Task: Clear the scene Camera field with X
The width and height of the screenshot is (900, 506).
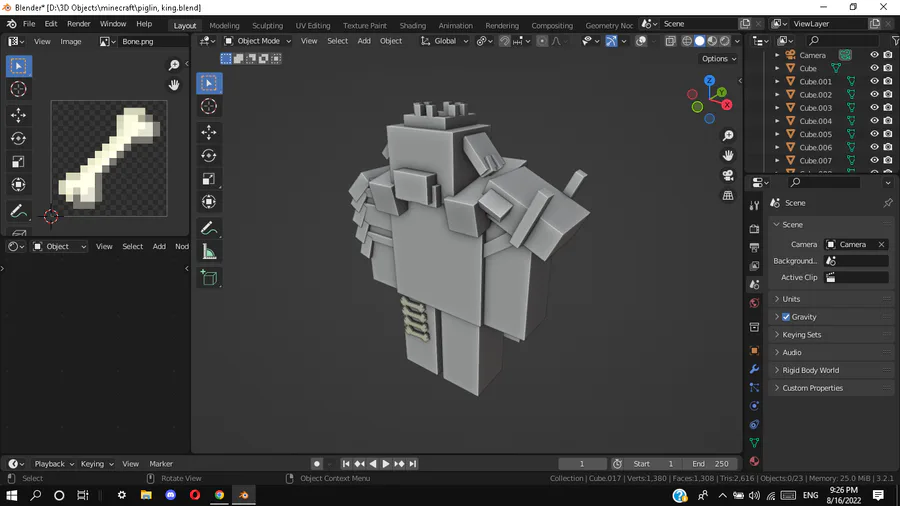Action: 881,244
